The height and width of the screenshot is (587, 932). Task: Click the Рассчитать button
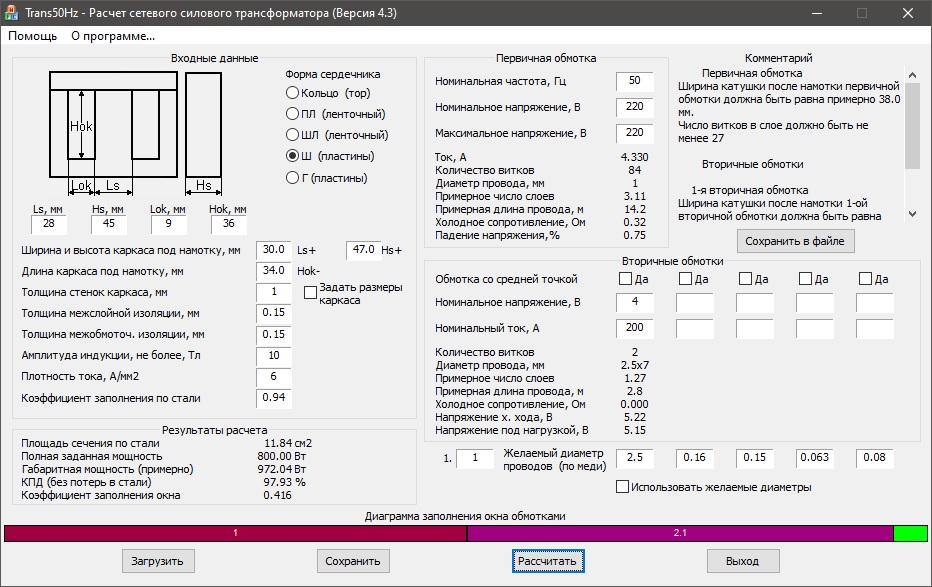pos(548,561)
